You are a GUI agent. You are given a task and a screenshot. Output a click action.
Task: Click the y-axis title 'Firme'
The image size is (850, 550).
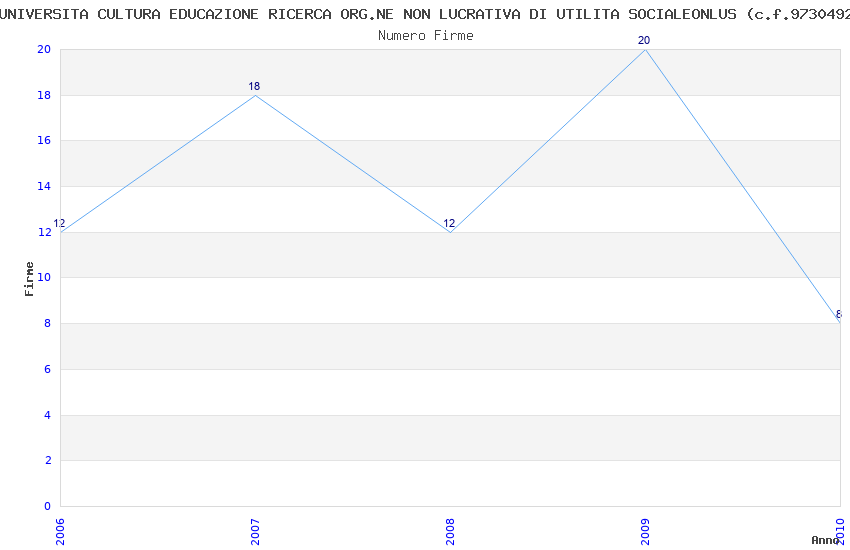click(29, 279)
